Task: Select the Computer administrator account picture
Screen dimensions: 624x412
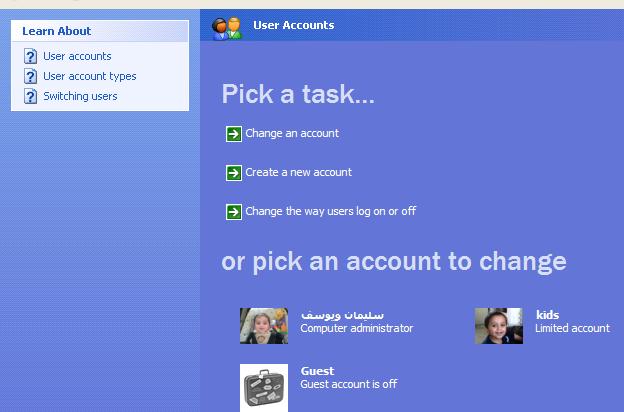Action: point(264,326)
